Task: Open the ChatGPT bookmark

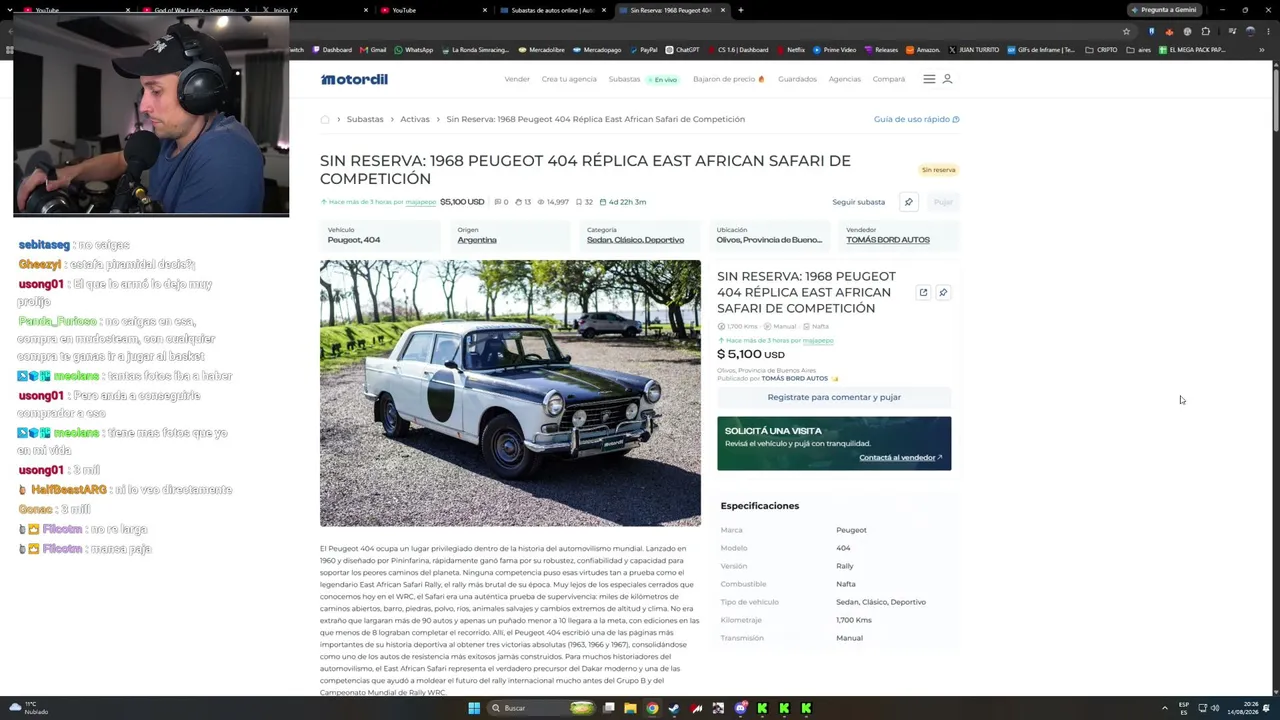Action: tap(682, 50)
